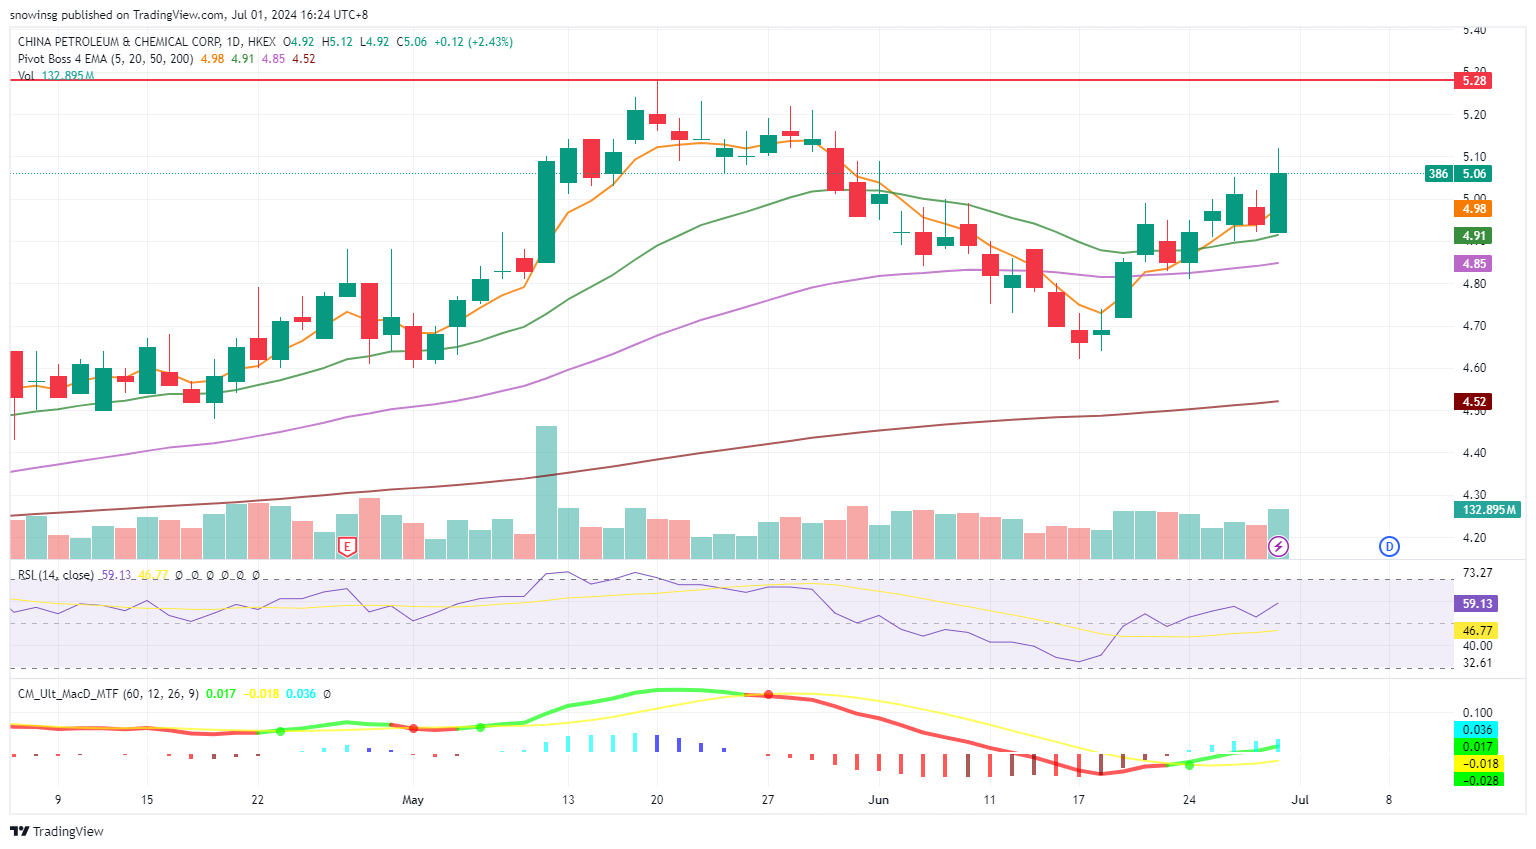1536x849 pixels.
Task: Click the CM_Ult_MacD_MTF indicator legend
Action: pyautogui.click(x=108, y=693)
